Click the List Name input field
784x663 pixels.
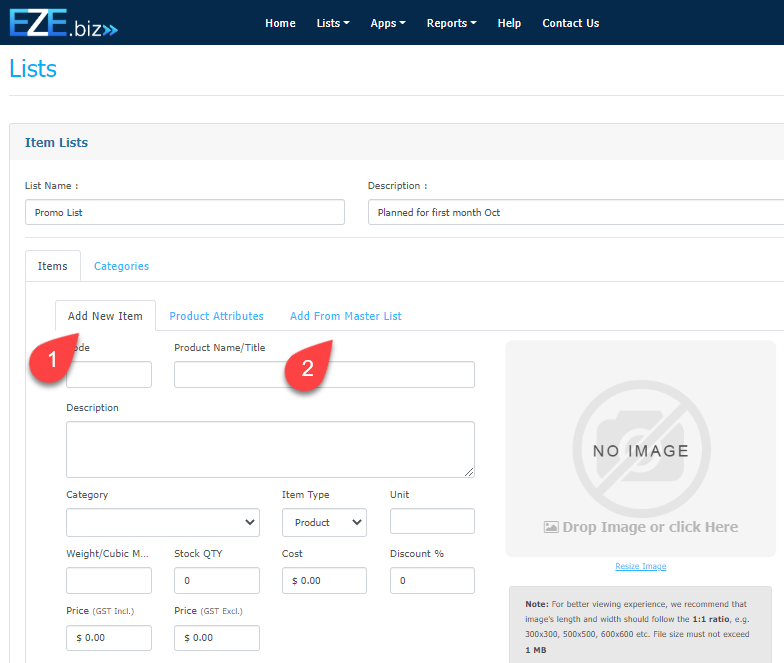click(184, 212)
